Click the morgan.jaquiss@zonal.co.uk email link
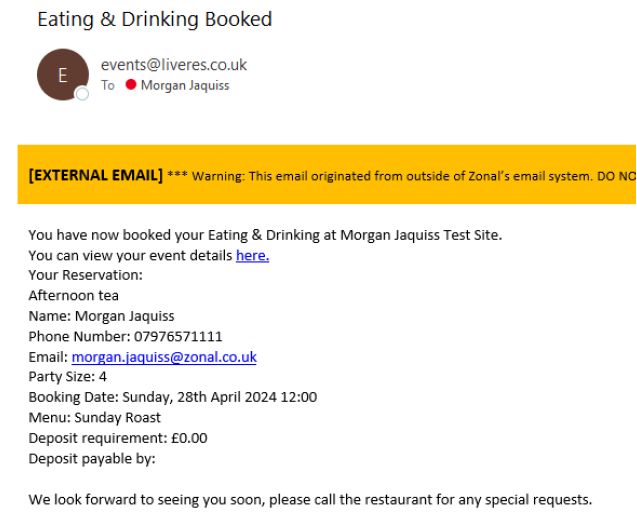 point(164,357)
